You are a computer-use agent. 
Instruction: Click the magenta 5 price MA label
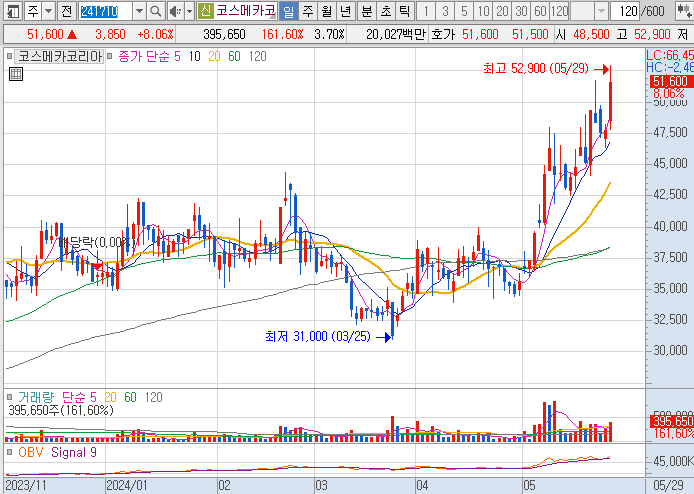tap(177, 56)
